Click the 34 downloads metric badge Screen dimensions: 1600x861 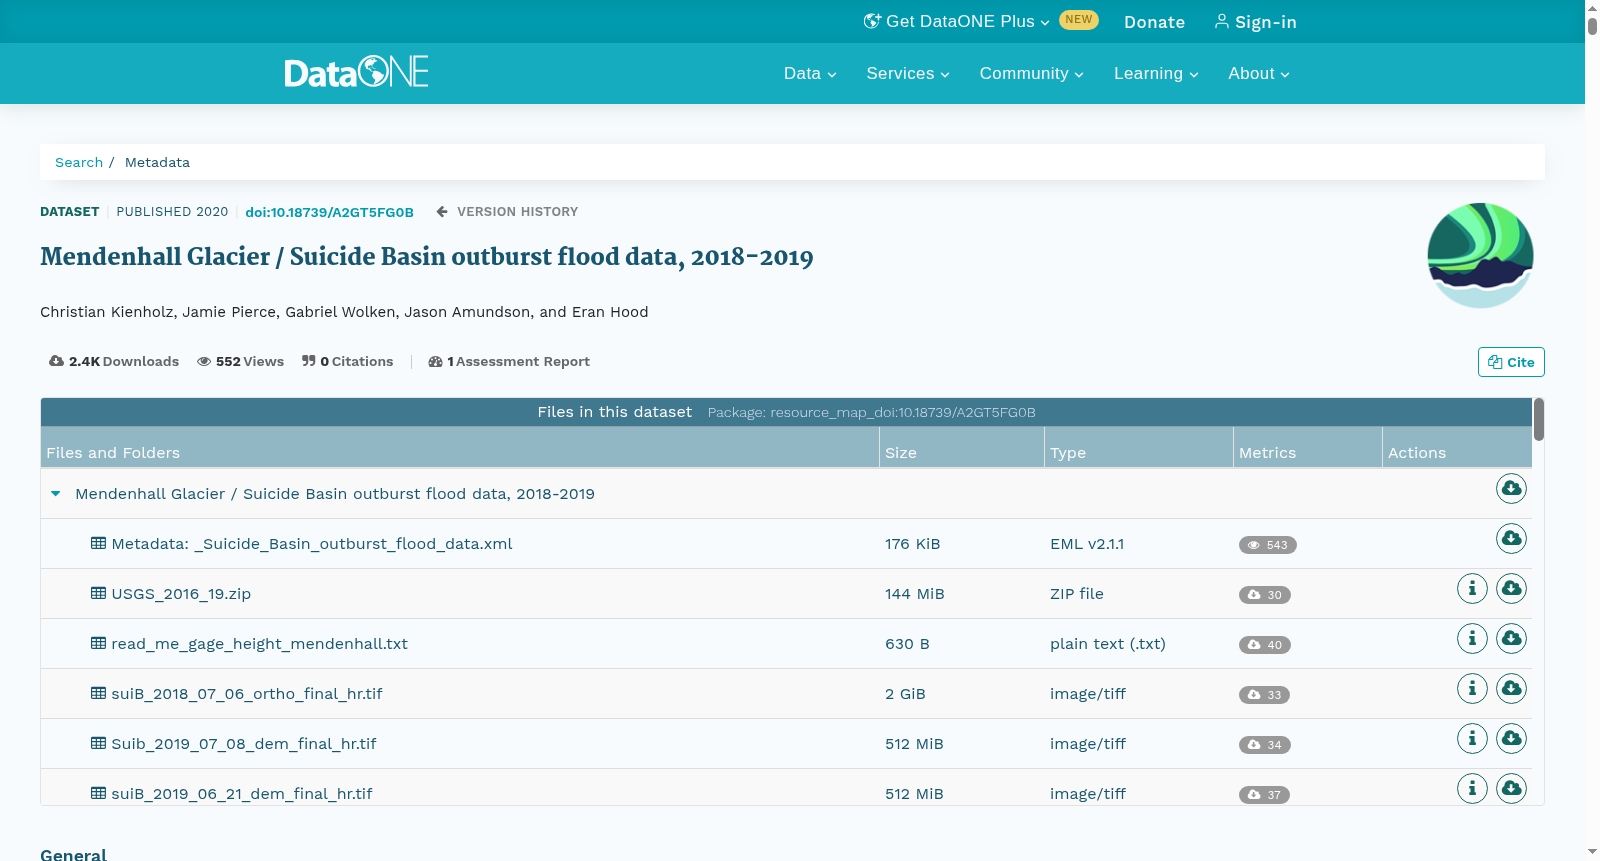(1265, 745)
